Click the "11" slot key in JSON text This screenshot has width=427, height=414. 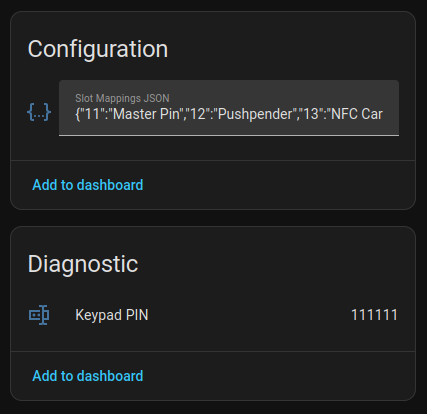click(x=93, y=114)
